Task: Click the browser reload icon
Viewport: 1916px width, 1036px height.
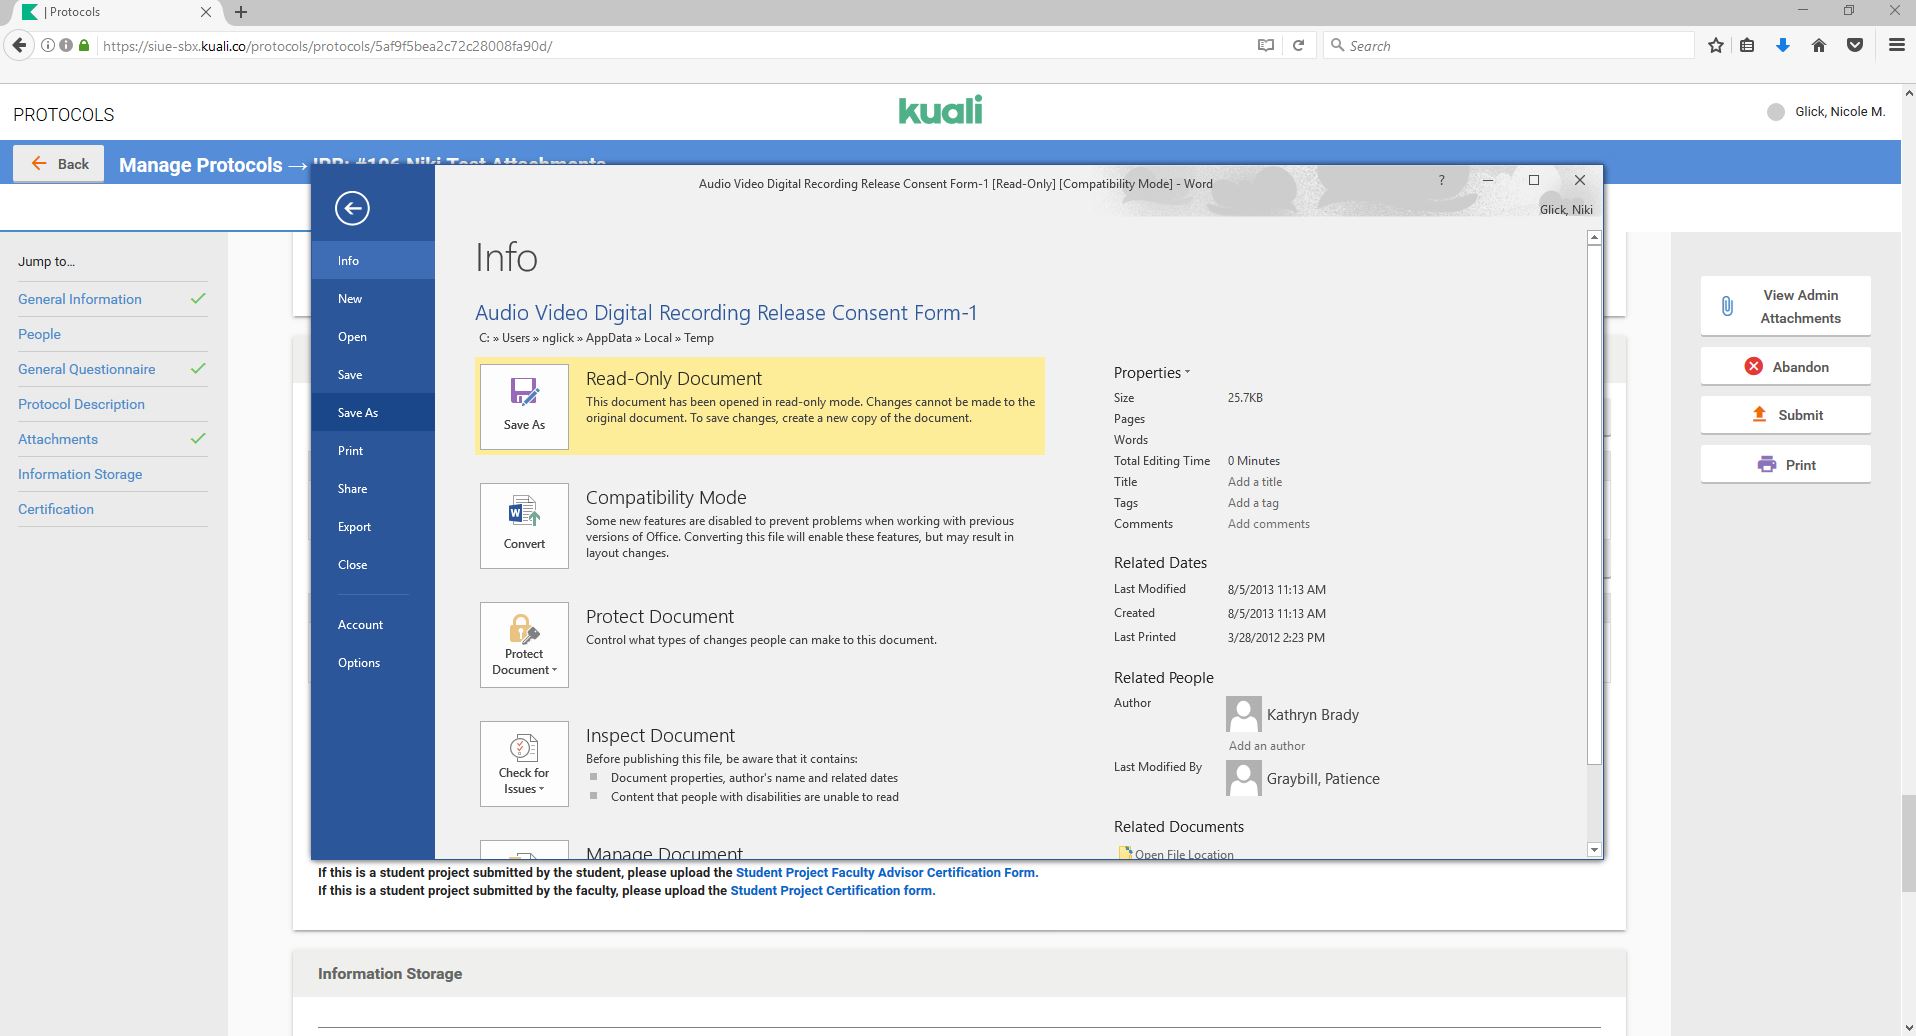Action: 1298,45
